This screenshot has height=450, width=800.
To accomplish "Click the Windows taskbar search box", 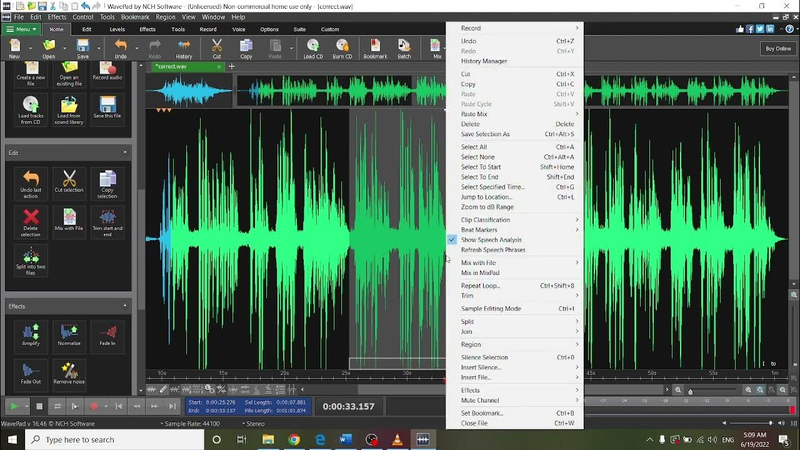I will (x=115, y=439).
